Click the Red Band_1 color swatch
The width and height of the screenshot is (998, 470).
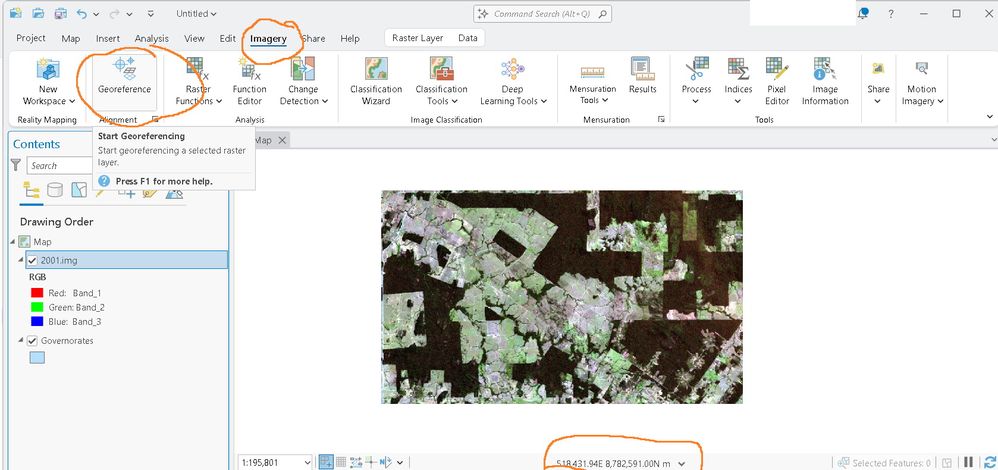tap(37, 293)
